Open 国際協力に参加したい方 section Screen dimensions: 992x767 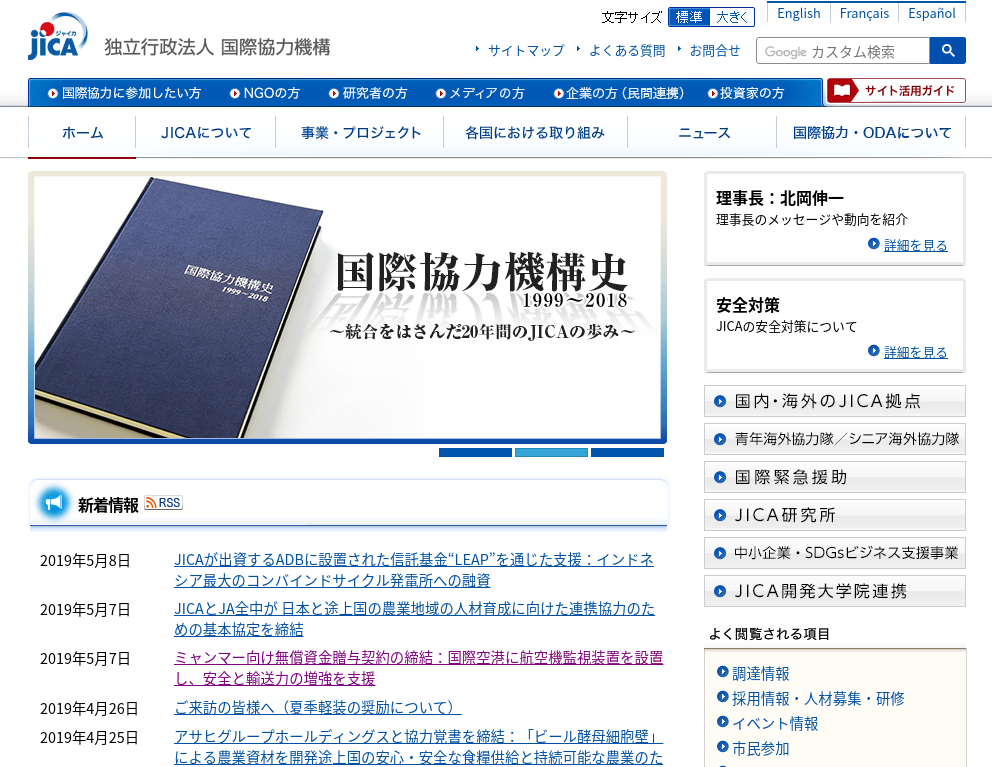pos(125,93)
